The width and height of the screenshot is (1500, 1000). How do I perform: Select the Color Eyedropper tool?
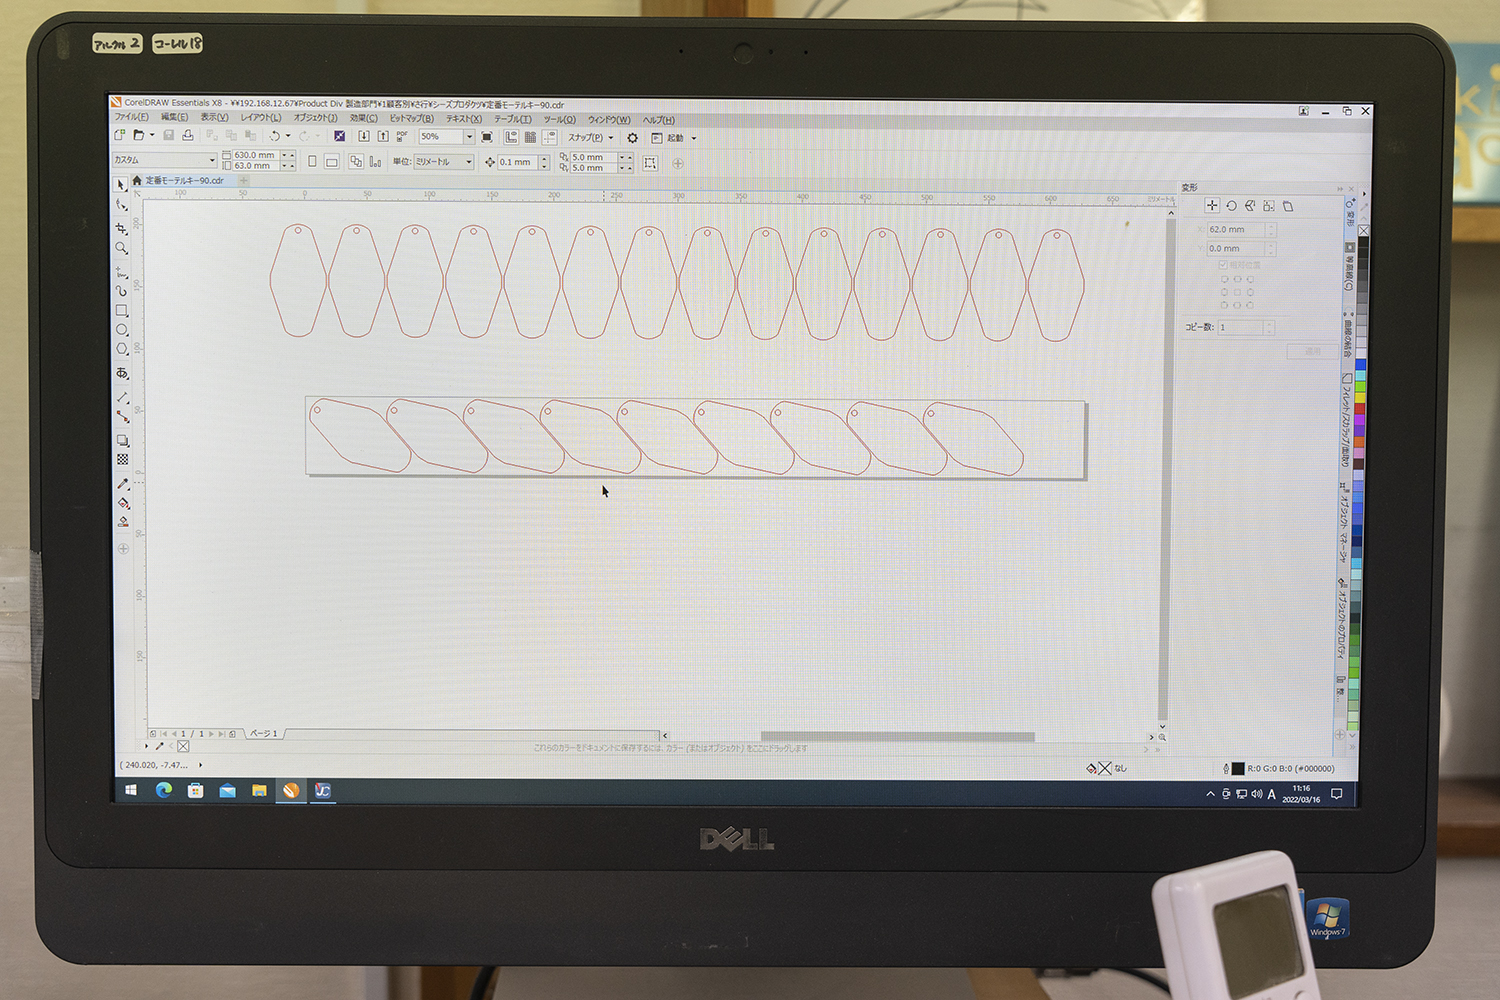(123, 484)
